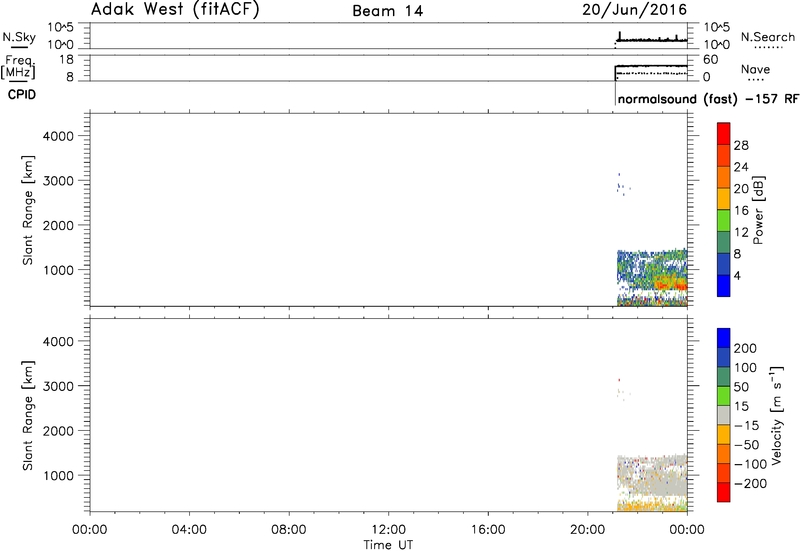Click the '3000' tick label on the power panel
Screen dimensions: 800x551
click(59, 181)
